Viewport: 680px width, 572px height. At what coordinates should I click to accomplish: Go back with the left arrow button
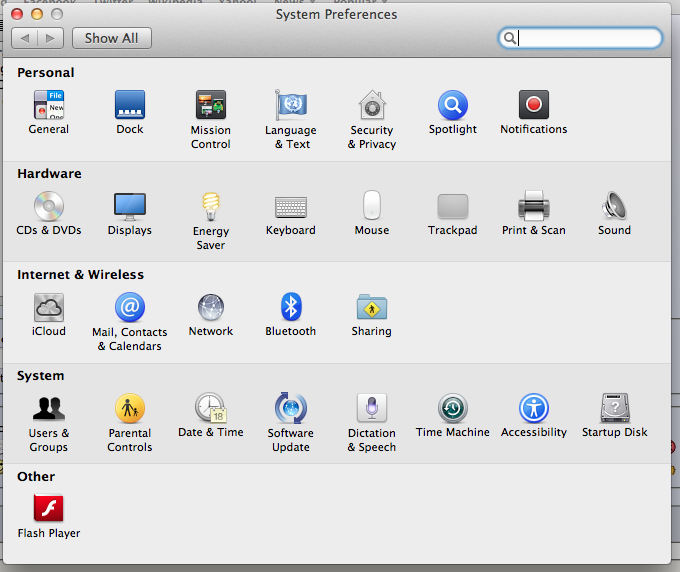[25, 38]
